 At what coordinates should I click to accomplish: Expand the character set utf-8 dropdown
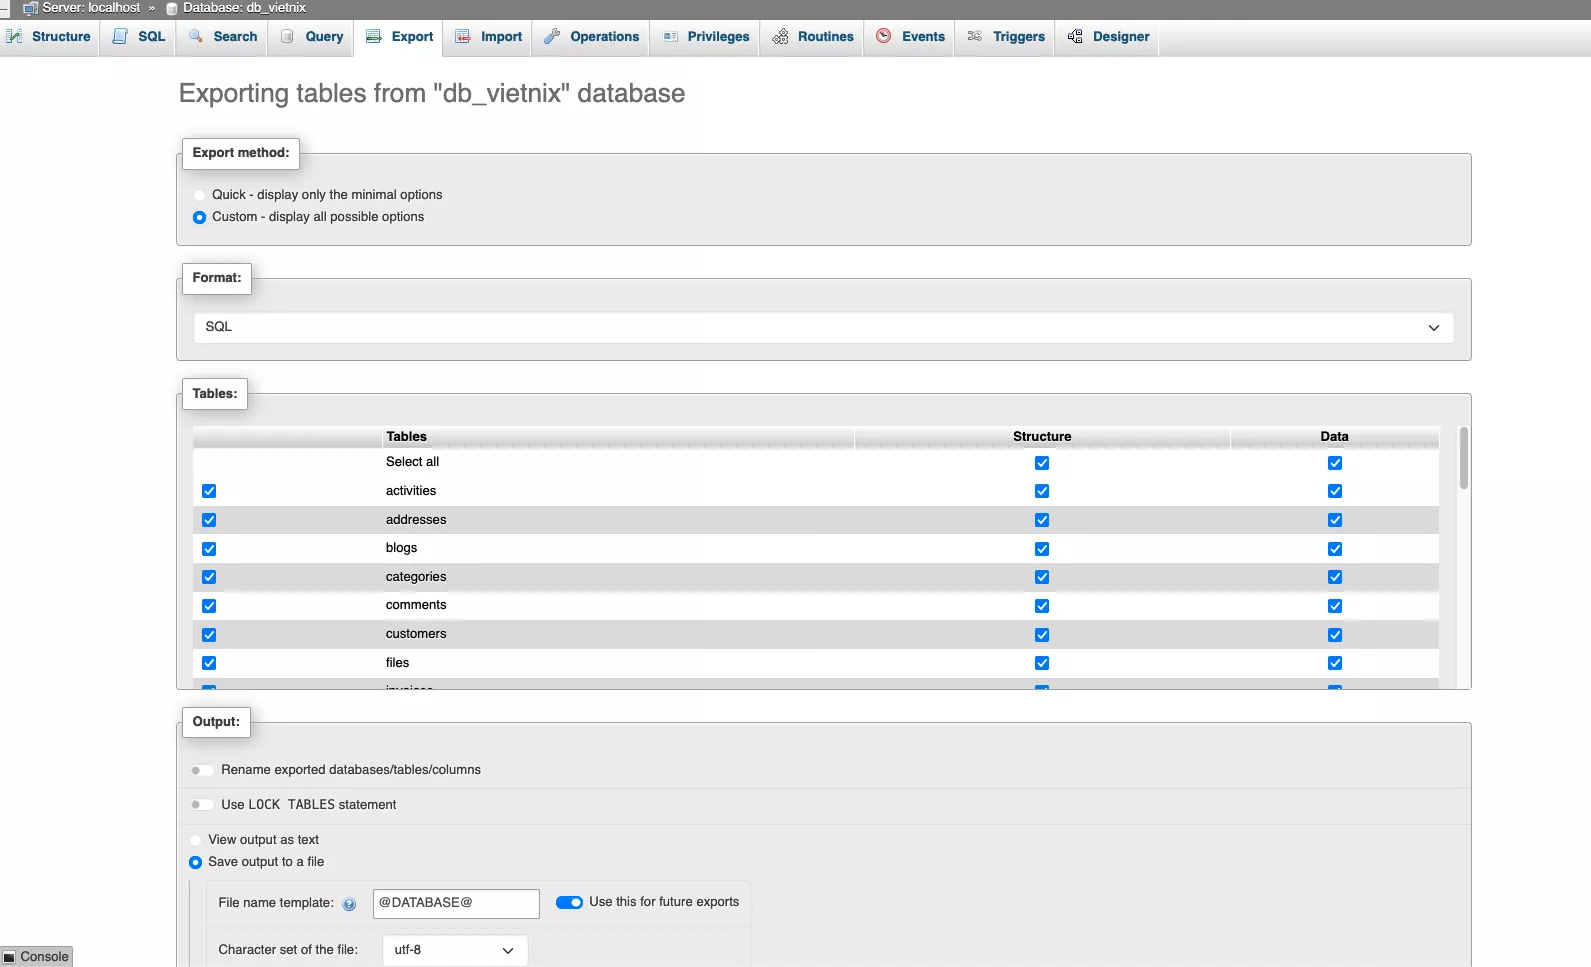454,950
